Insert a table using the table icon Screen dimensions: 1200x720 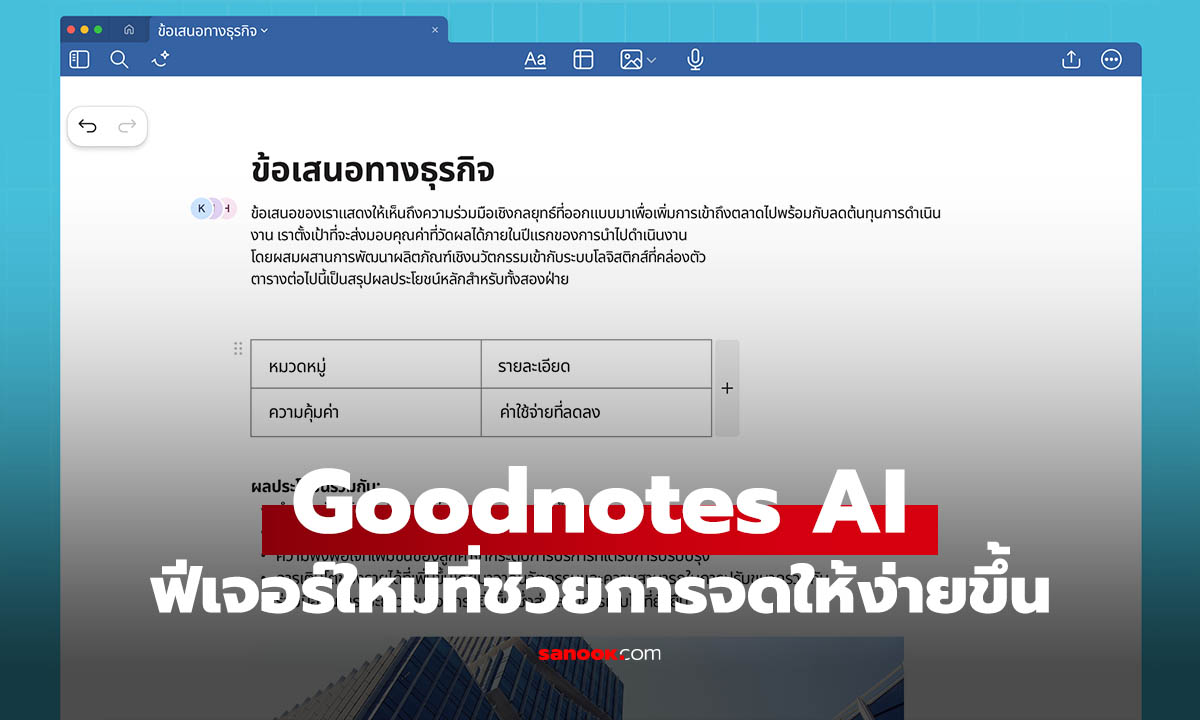(583, 60)
